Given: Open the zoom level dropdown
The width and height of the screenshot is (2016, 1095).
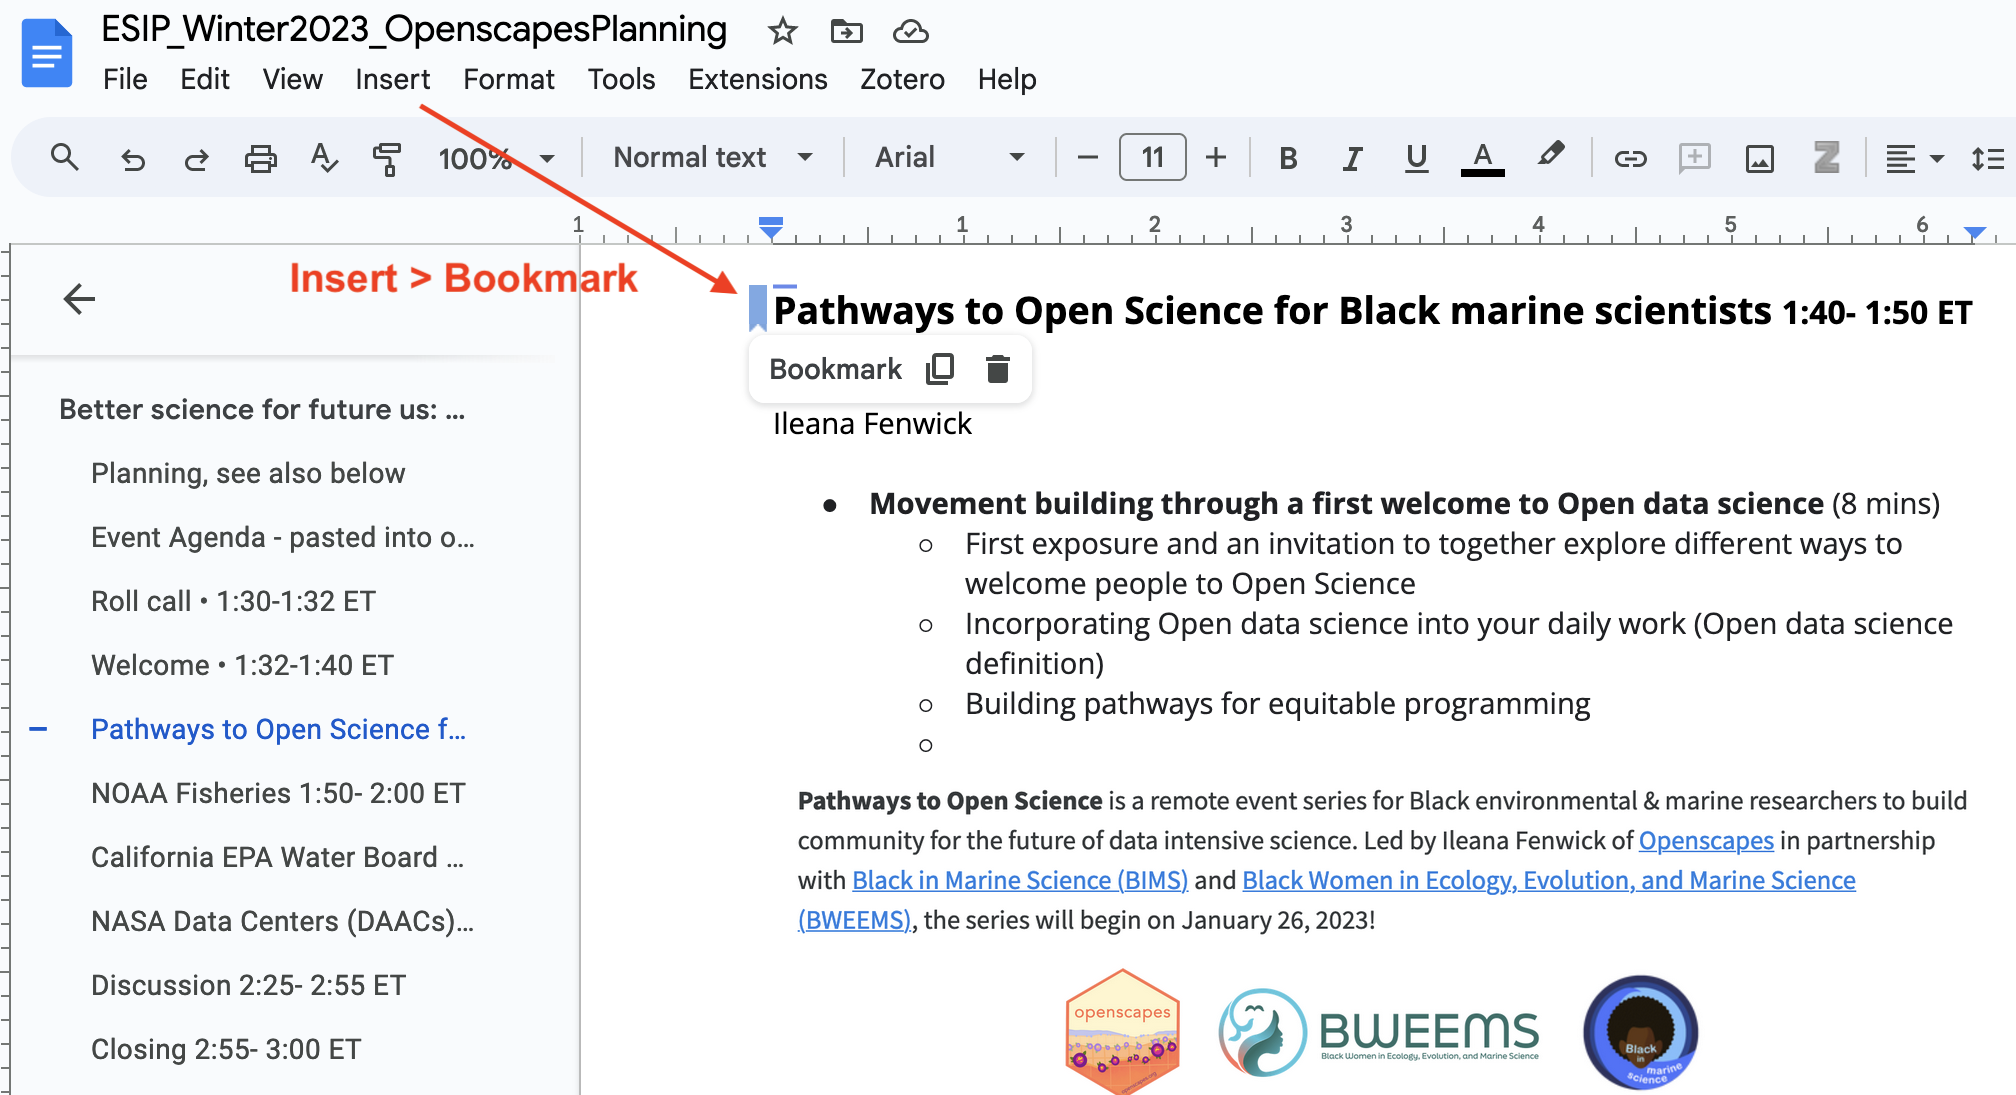Looking at the screenshot, I should click(498, 157).
